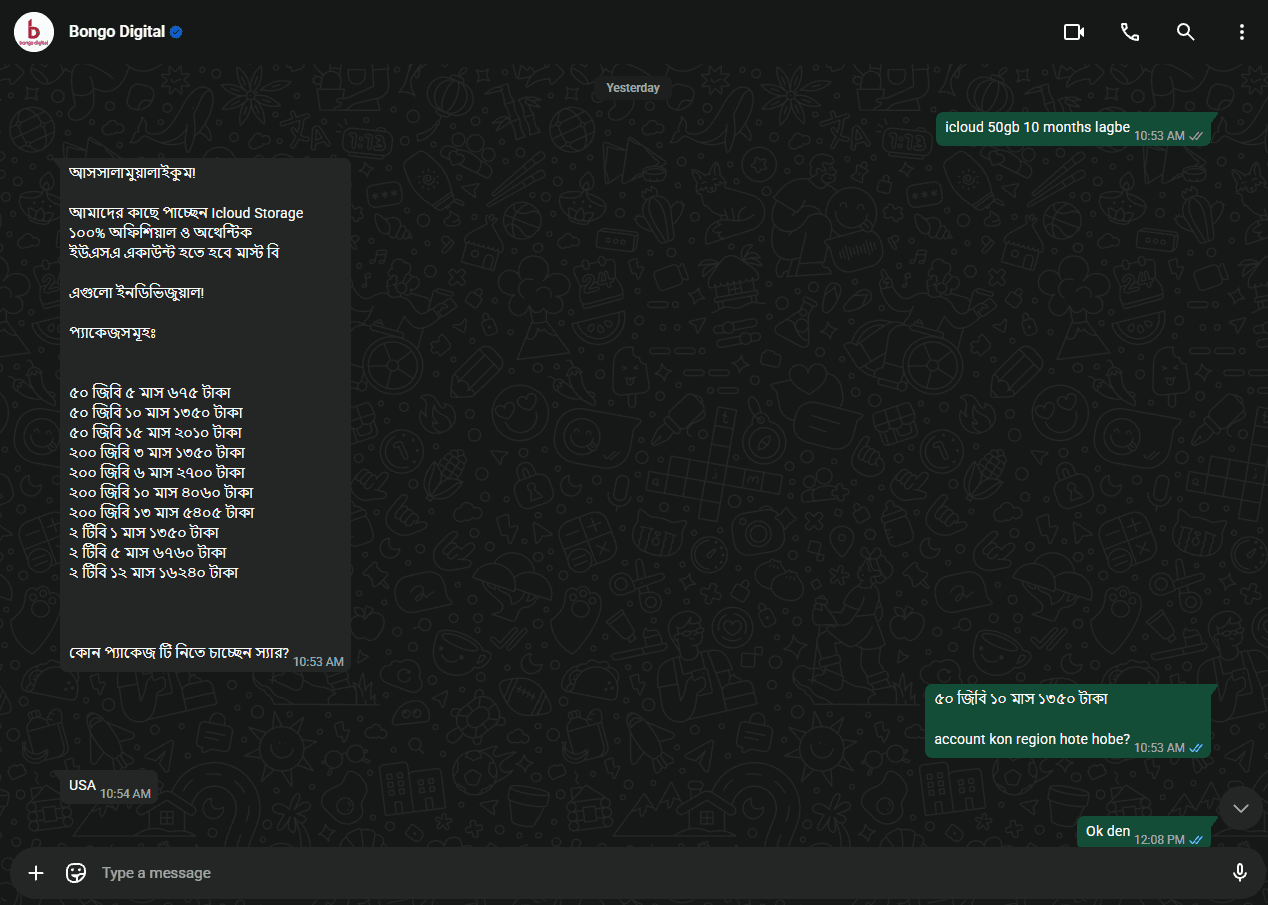Click the price line "২০০ জিবি ১৩ মাস ৫৪০৫ টাকা"
This screenshot has height=905, width=1268.
pyautogui.click(x=161, y=512)
